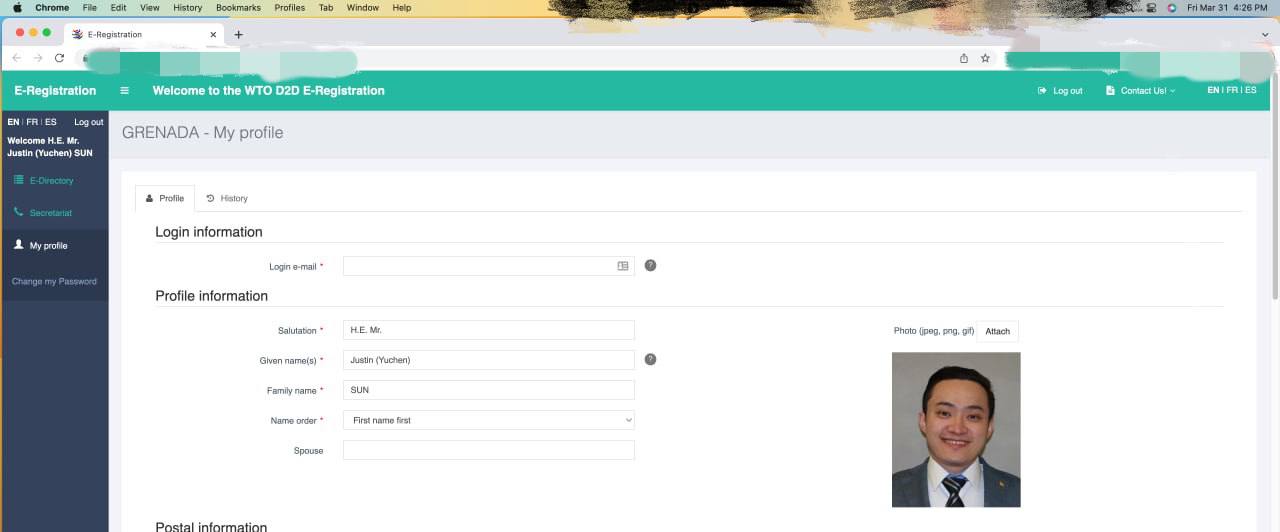This screenshot has height=532, width=1280.
Task: Open the Edit menu
Action: [118, 7]
